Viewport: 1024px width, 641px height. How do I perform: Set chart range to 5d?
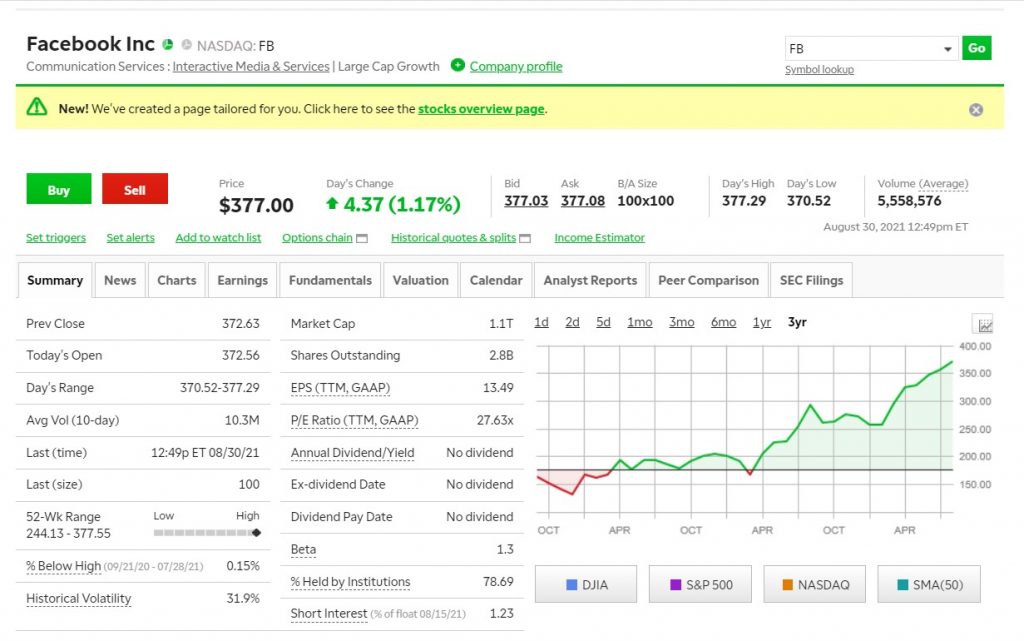click(x=603, y=322)
